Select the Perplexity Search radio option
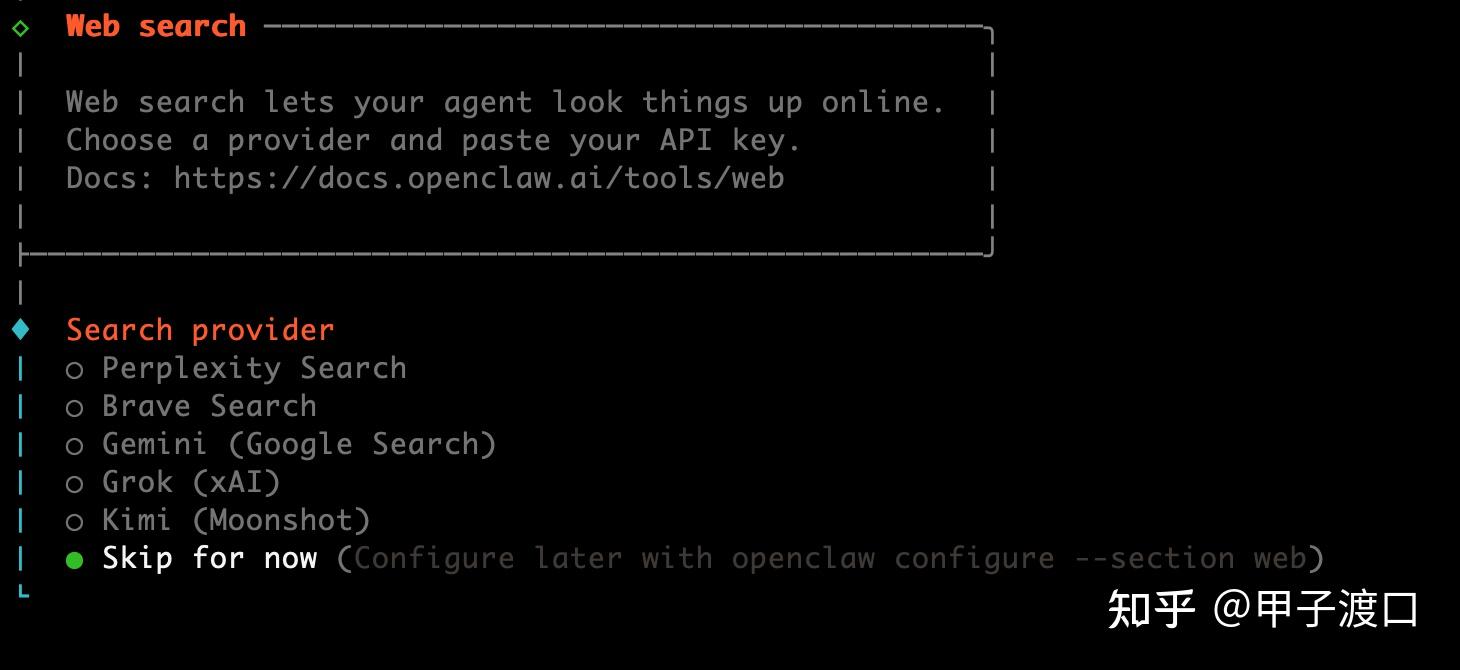 pos(75,369)
